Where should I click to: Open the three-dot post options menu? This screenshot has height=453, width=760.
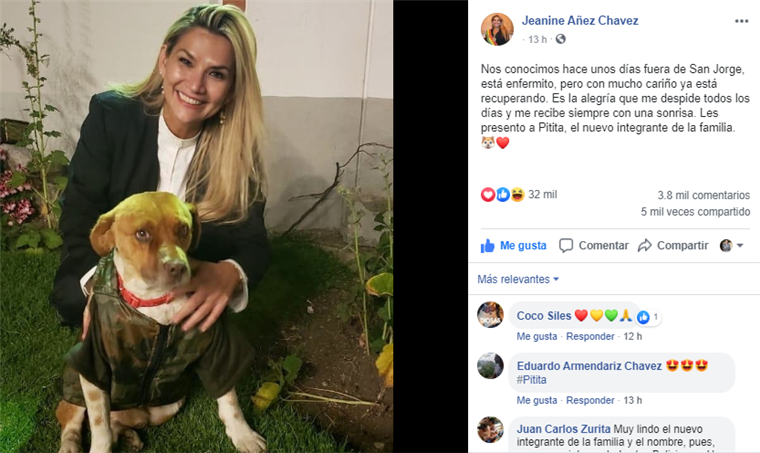coord(741,21)
